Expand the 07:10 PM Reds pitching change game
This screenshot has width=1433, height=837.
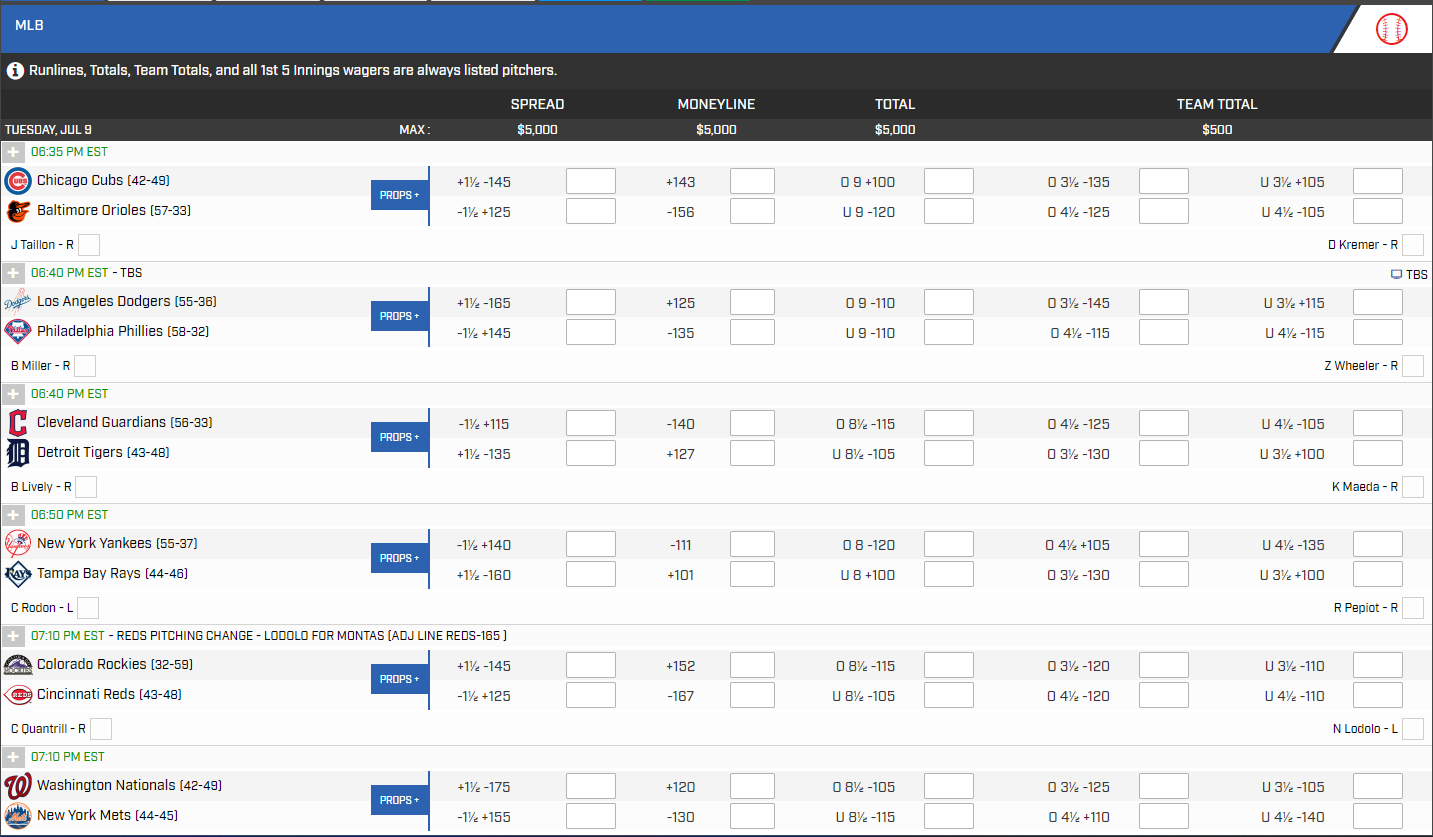click(13, 636)
